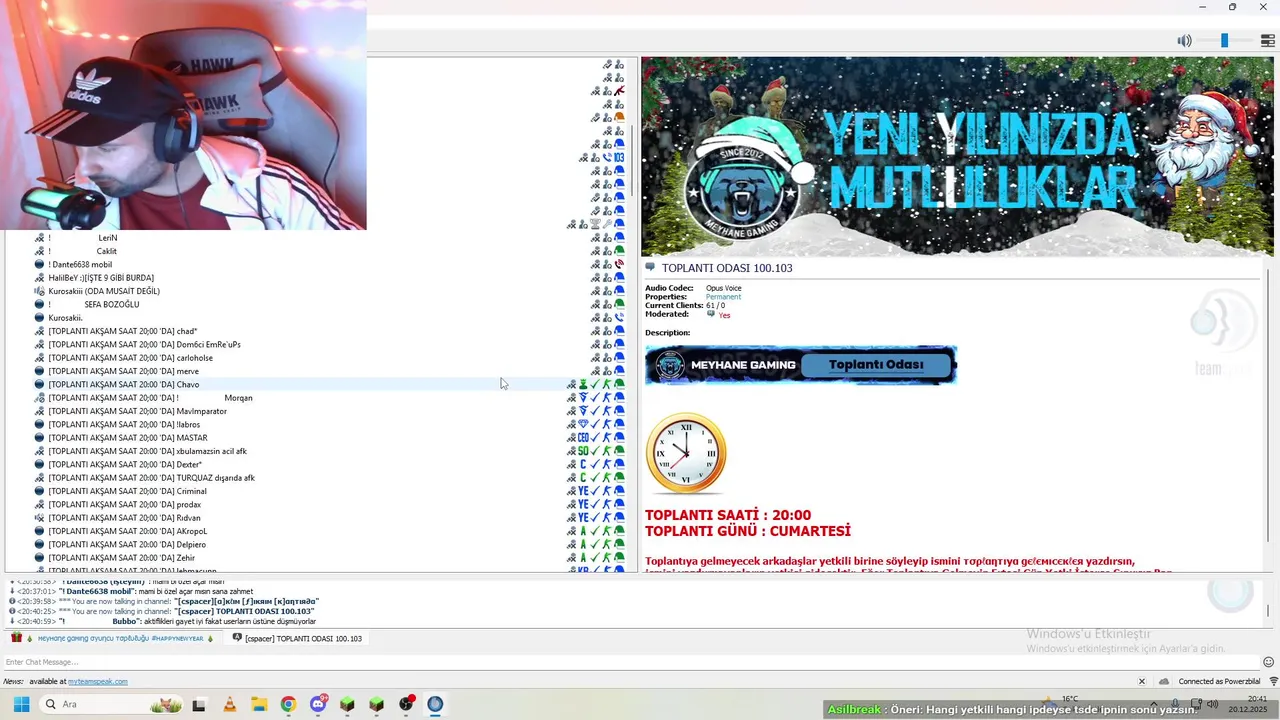This screenshot has width=1280, height=720.
Task: Click microphone status icon of Rıdvan
Action: pyautogui.click(x=571, y=518)
